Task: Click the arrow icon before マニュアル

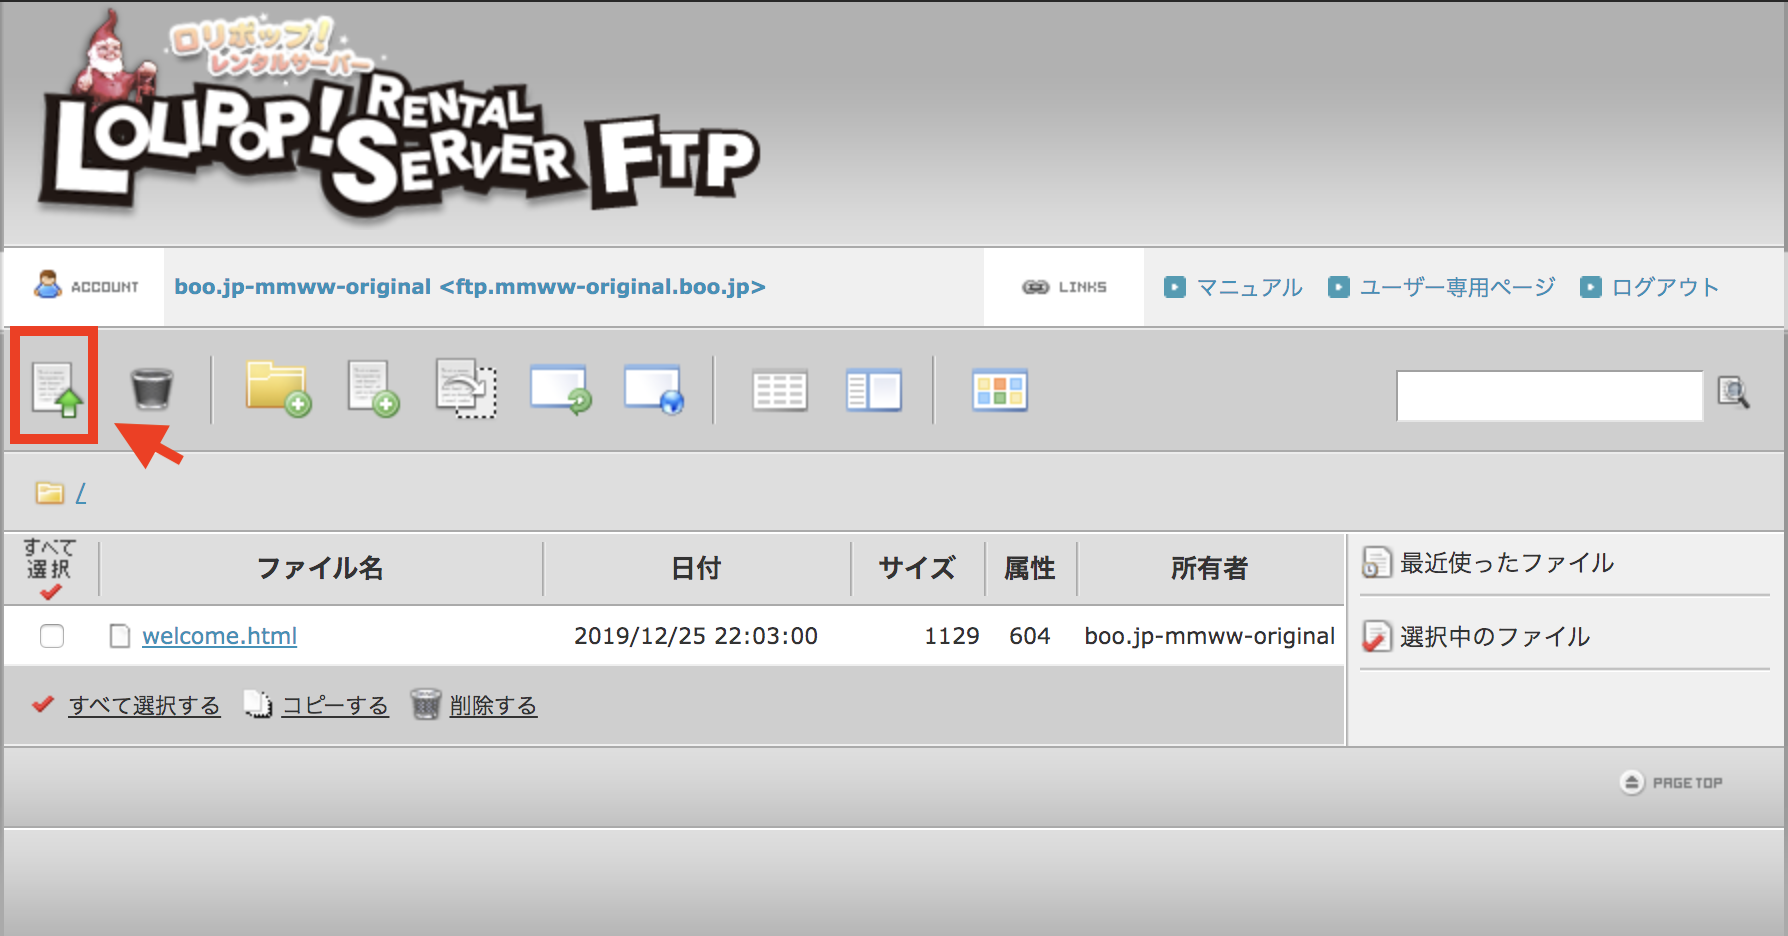Action: click(1175, 287)
